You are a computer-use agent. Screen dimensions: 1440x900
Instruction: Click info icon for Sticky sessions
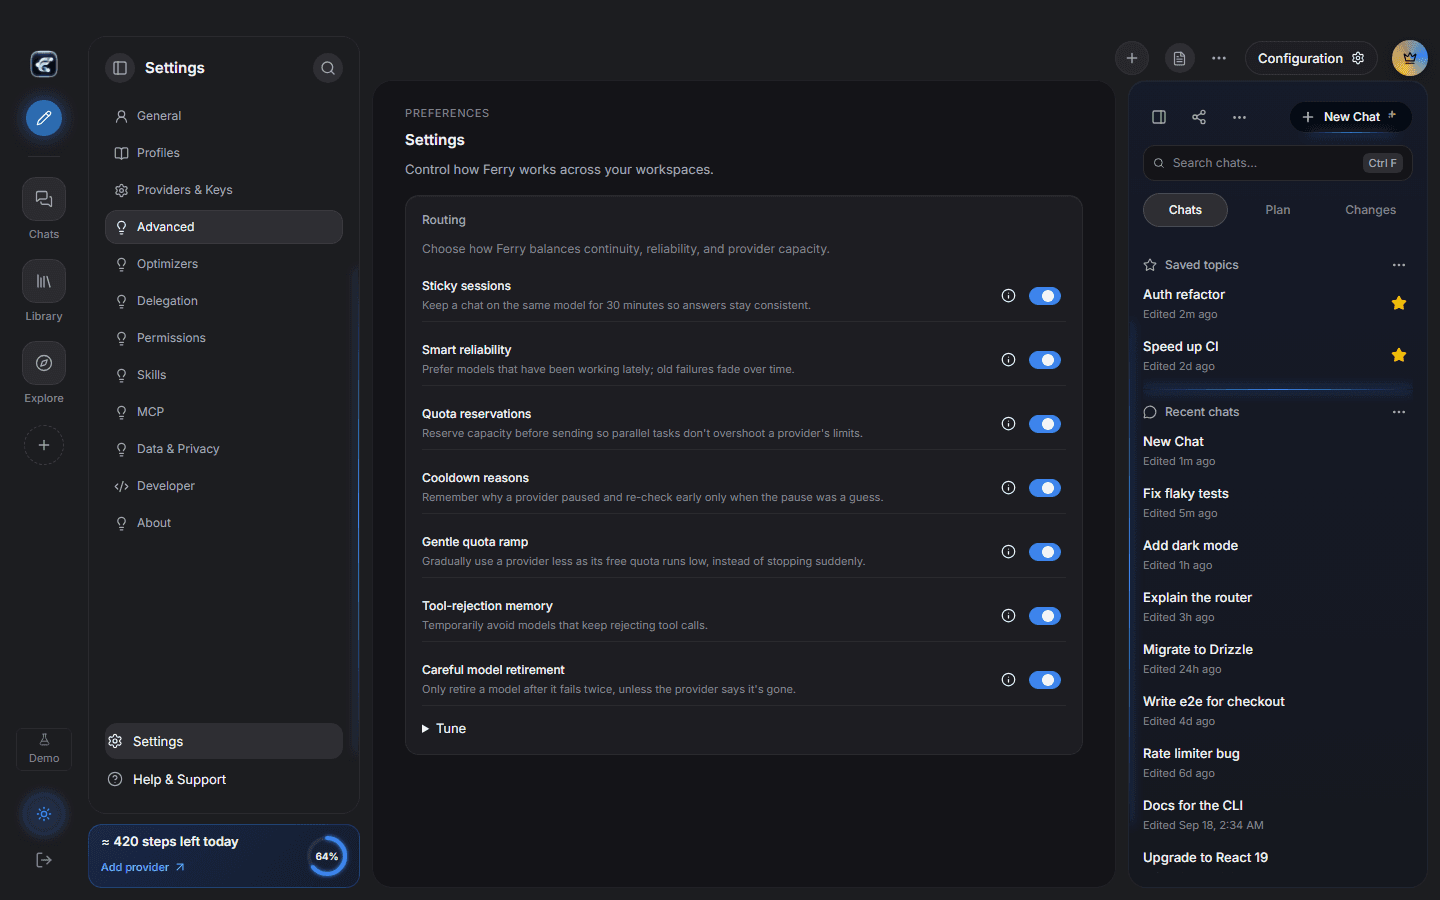1008,296
